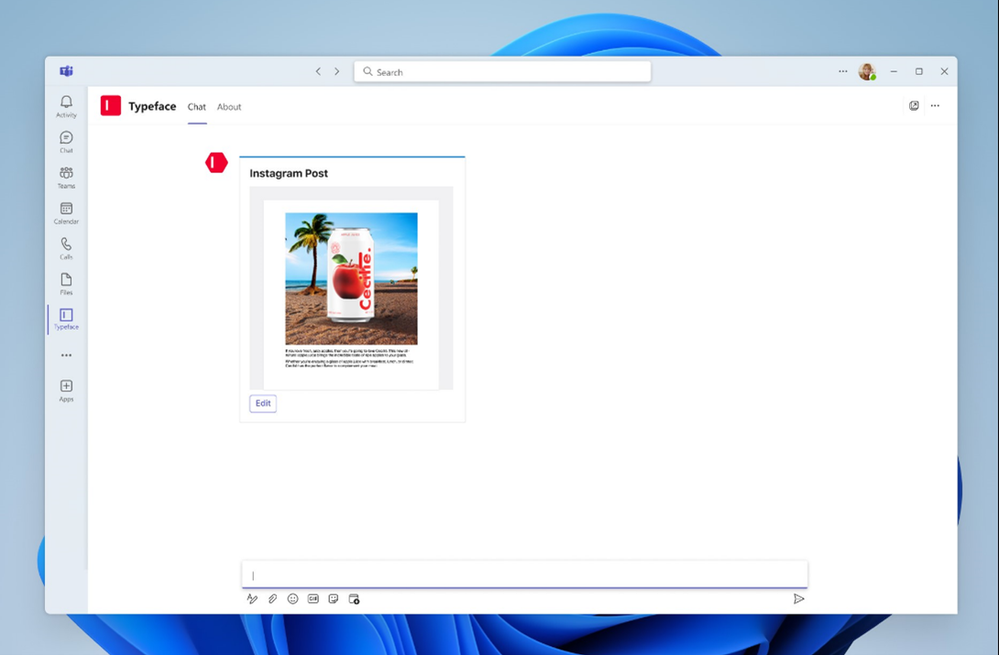Click the Edit button under Instagram Post
The image size is (999, 655).
(x=263, y=403)
